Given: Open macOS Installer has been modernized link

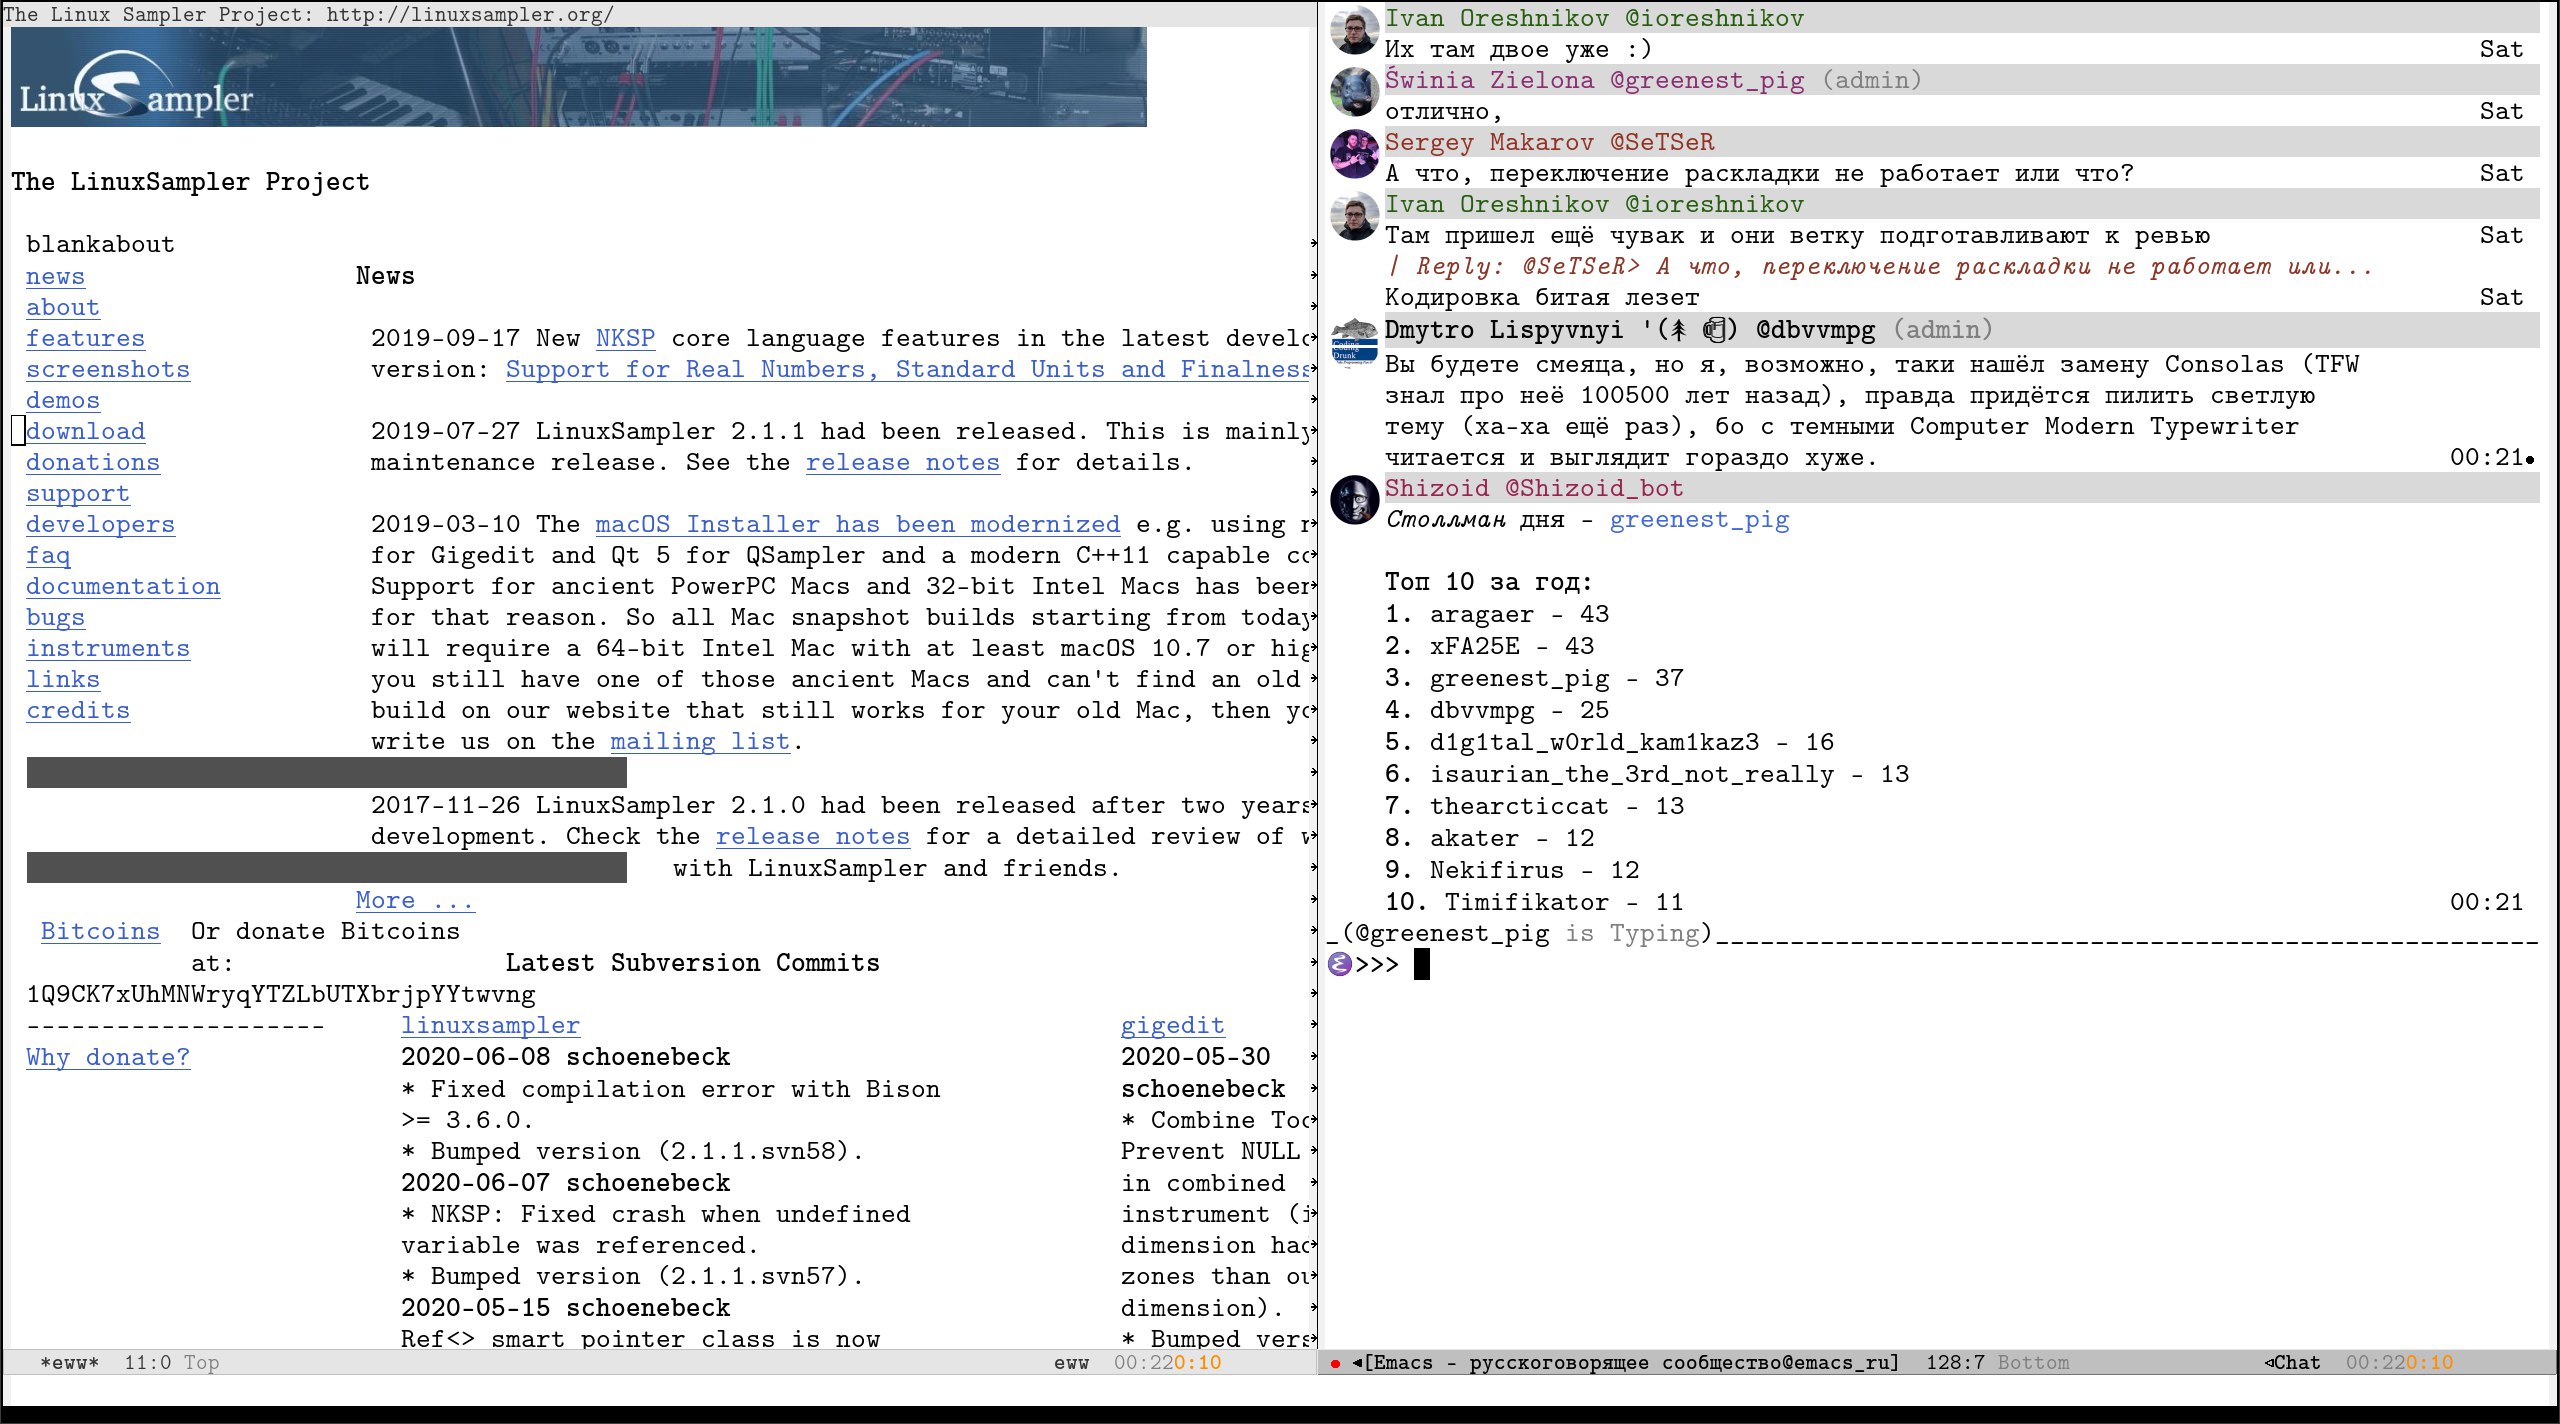Looking at the screenshot, I should point(857,524).
